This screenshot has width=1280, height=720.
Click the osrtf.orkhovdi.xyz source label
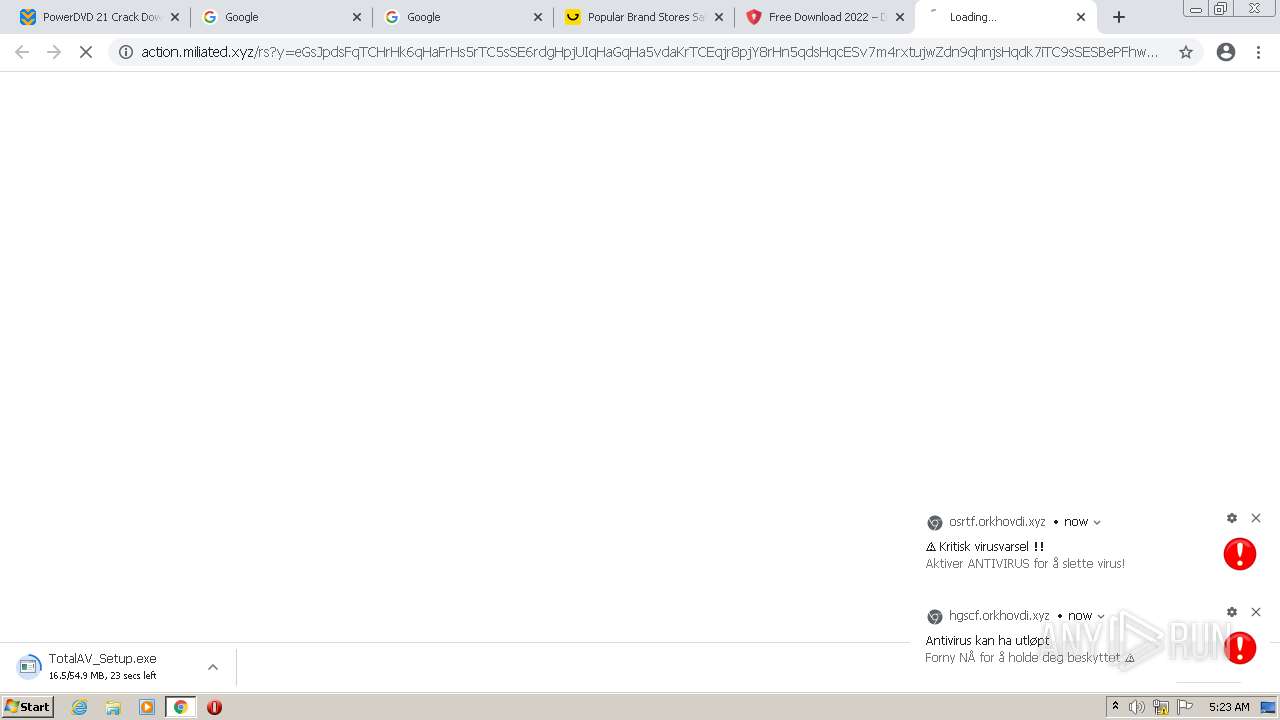tap(997, 522)
